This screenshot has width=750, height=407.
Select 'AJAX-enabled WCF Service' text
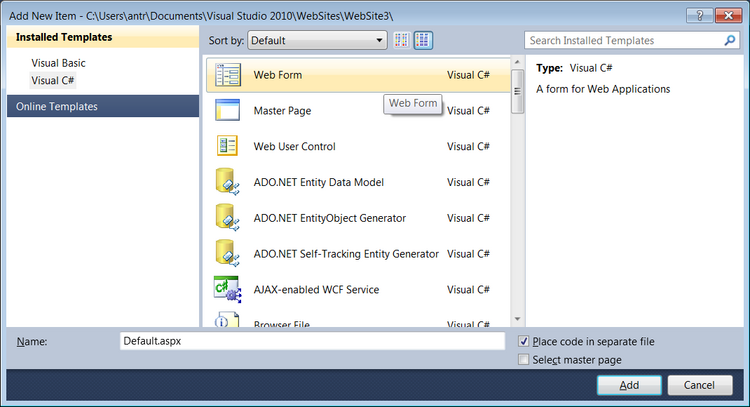point(316,290)
